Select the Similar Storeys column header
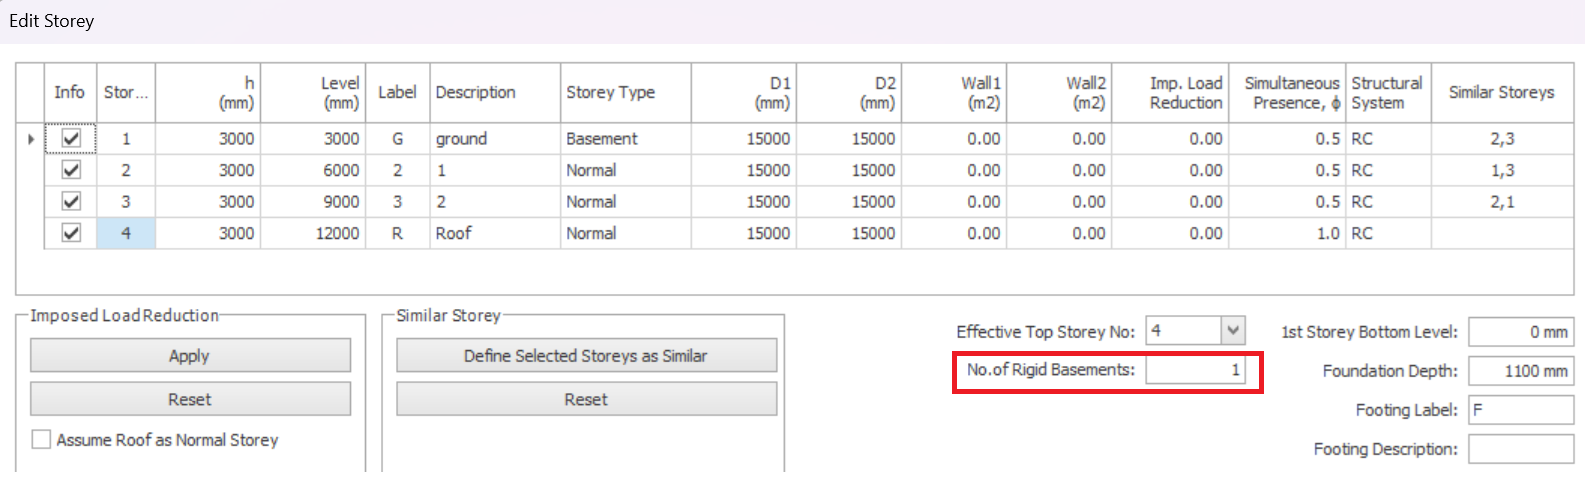This screenshot has height=490, width=1585. (1501, 93)
